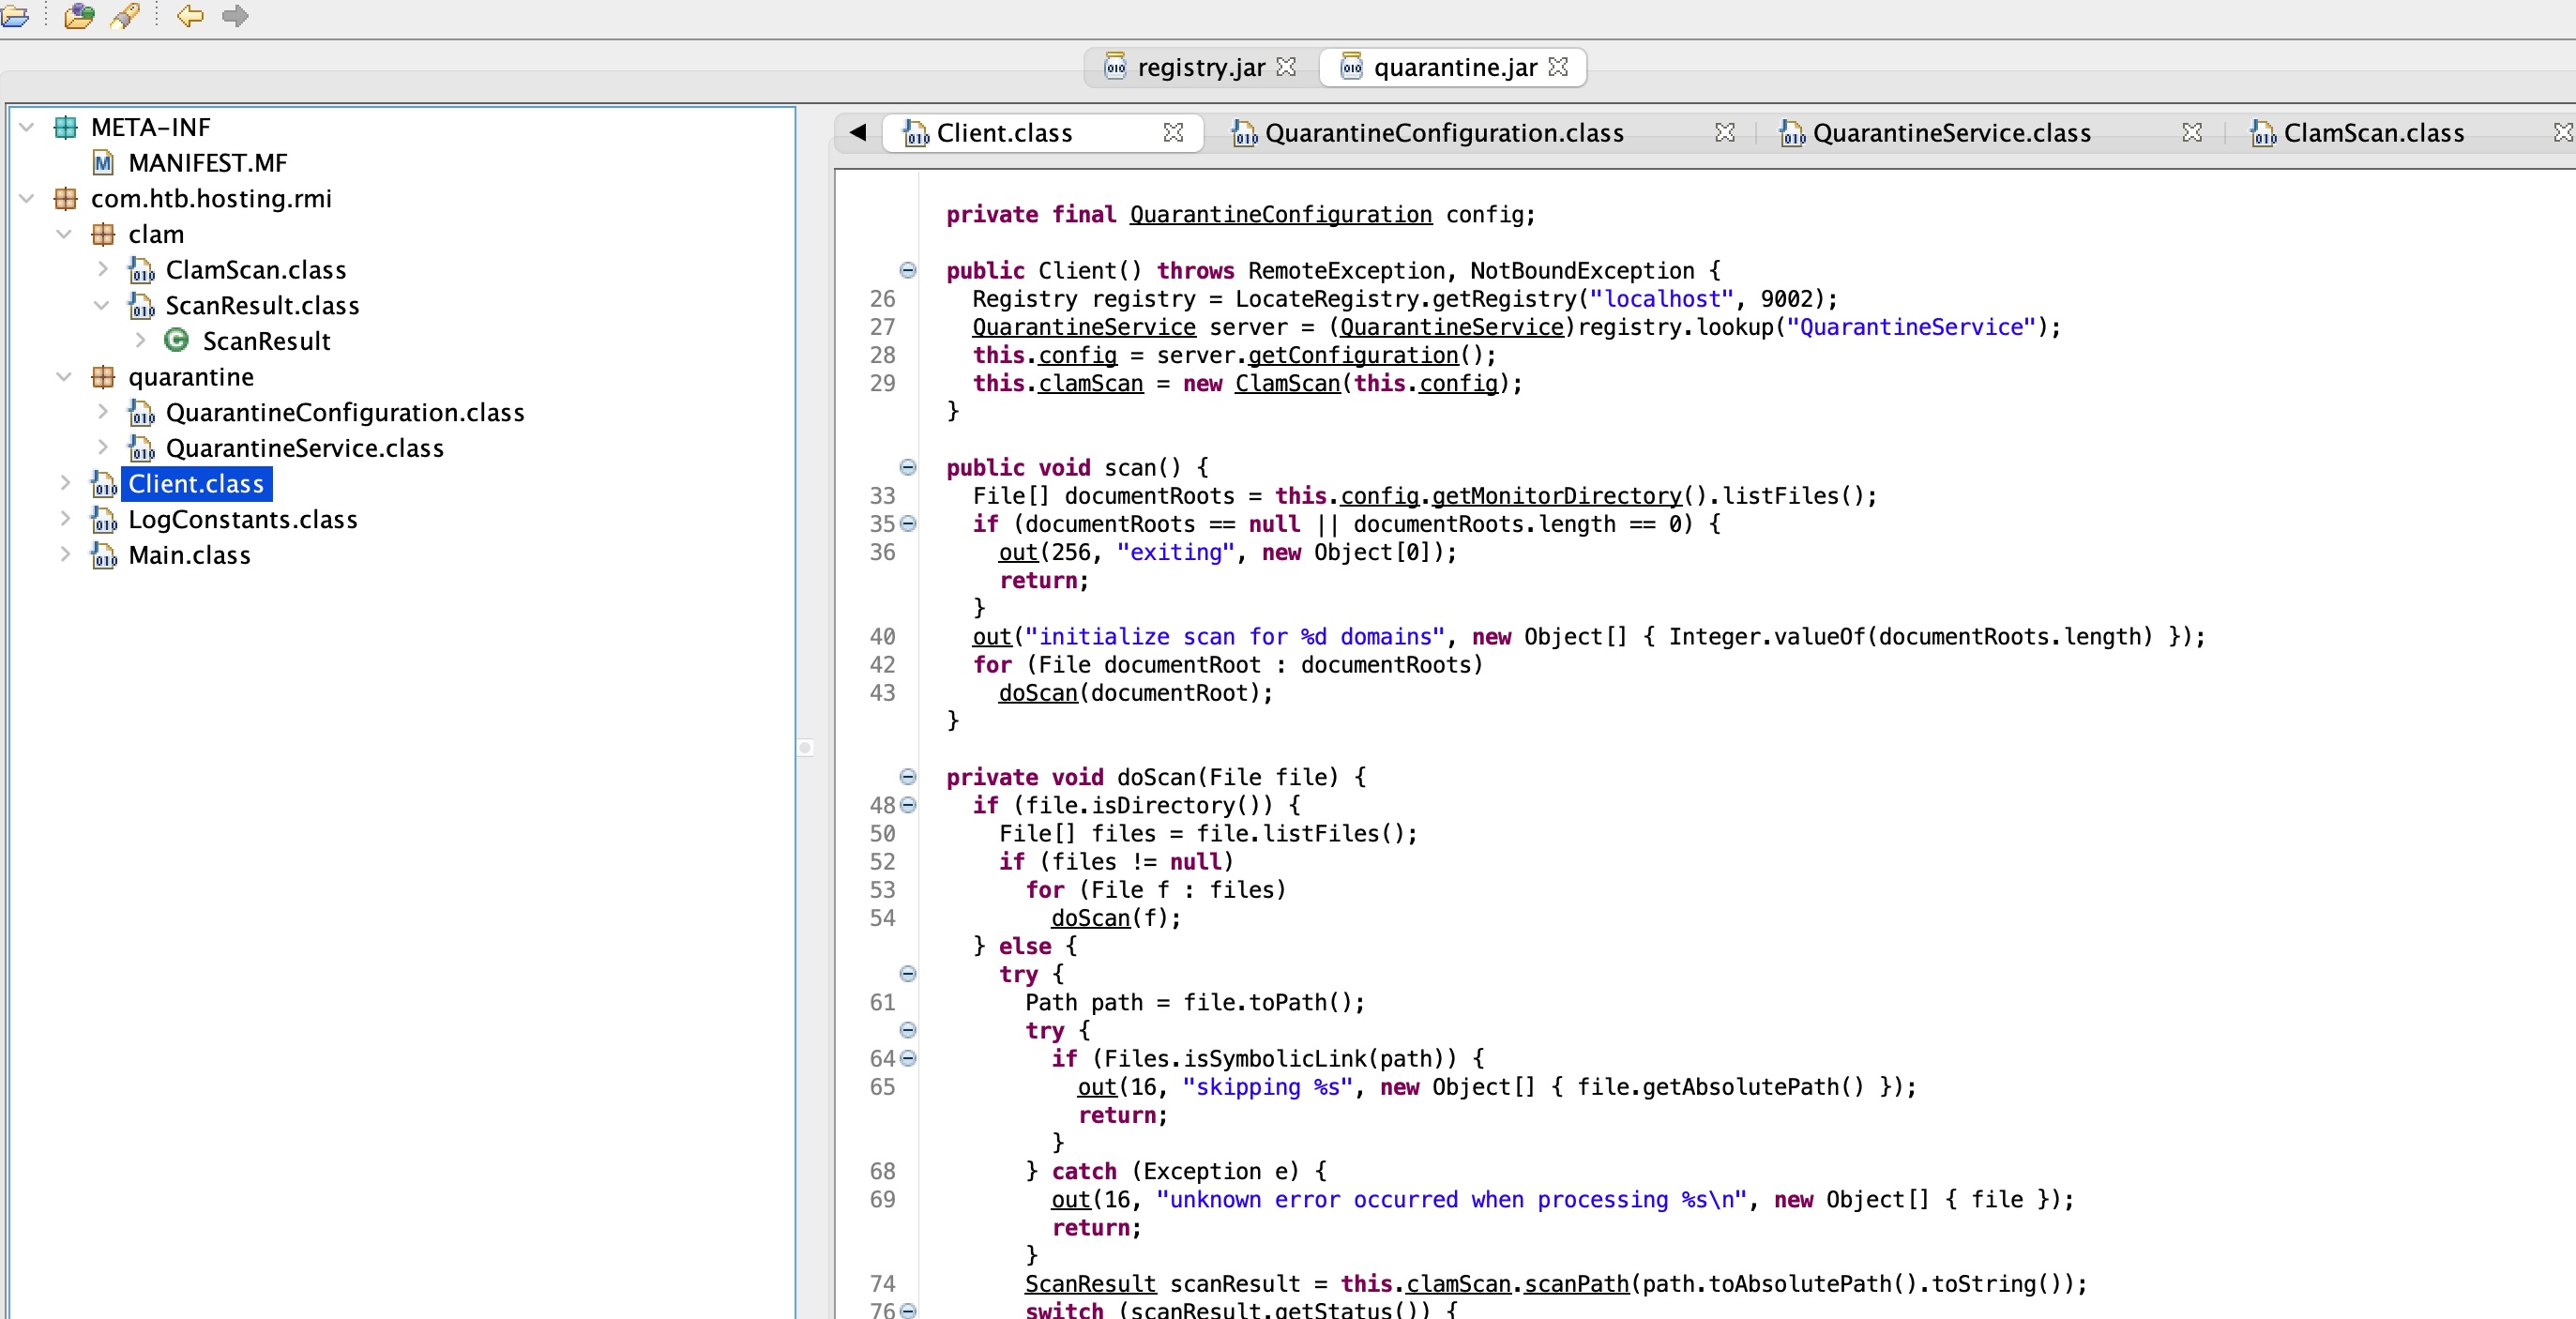Collapse the scan() method fold marker
This screenshot has height=1319, width=2576.
[x=907, y=468]
